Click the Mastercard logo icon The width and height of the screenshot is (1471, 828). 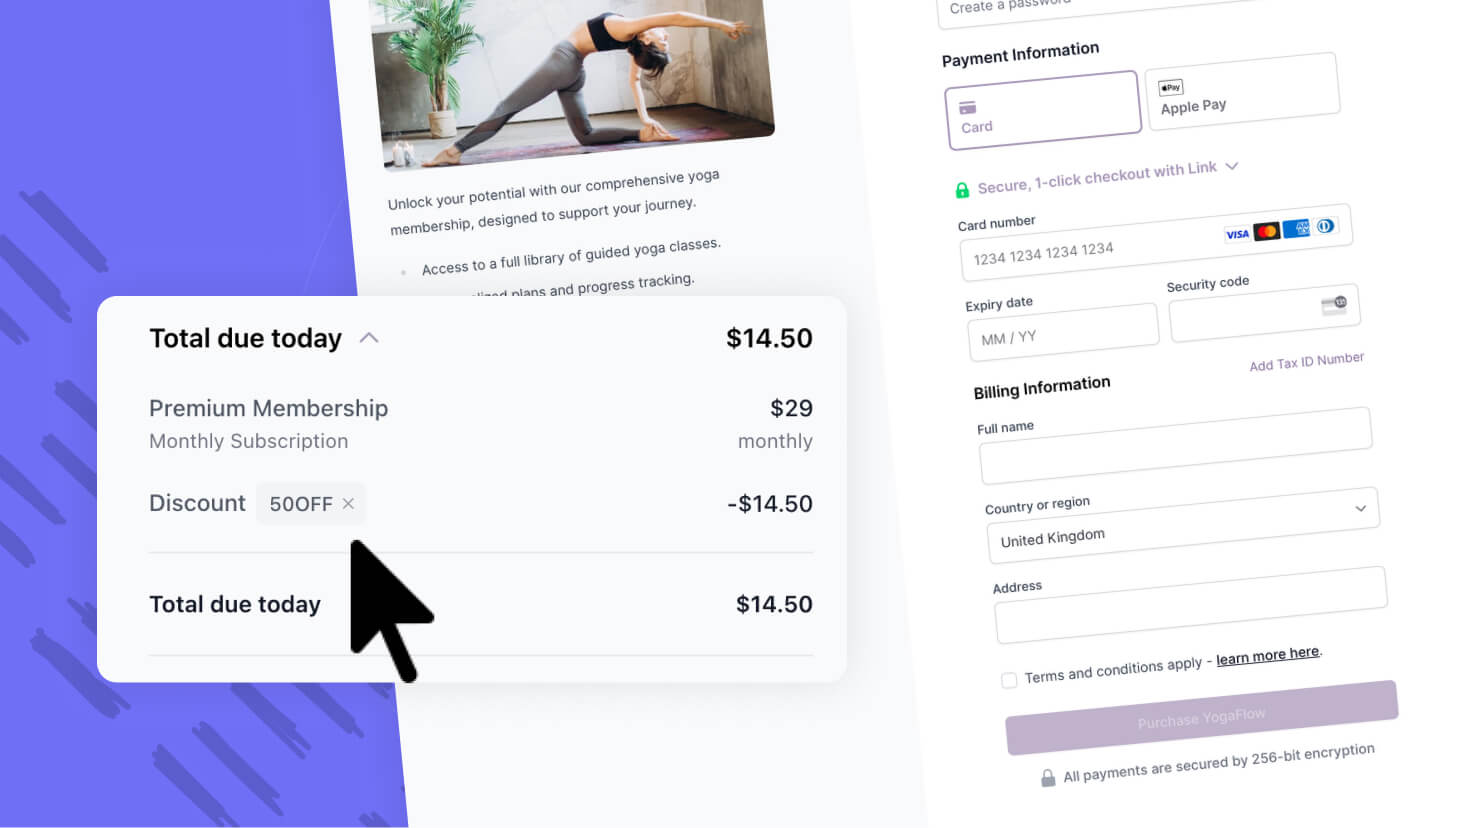coord(1267,231)
